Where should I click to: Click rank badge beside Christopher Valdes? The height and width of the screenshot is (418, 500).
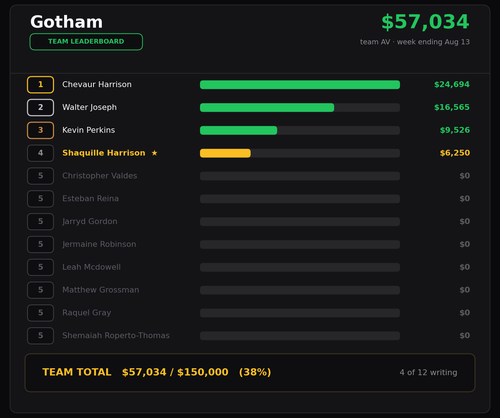coord(40,176)
